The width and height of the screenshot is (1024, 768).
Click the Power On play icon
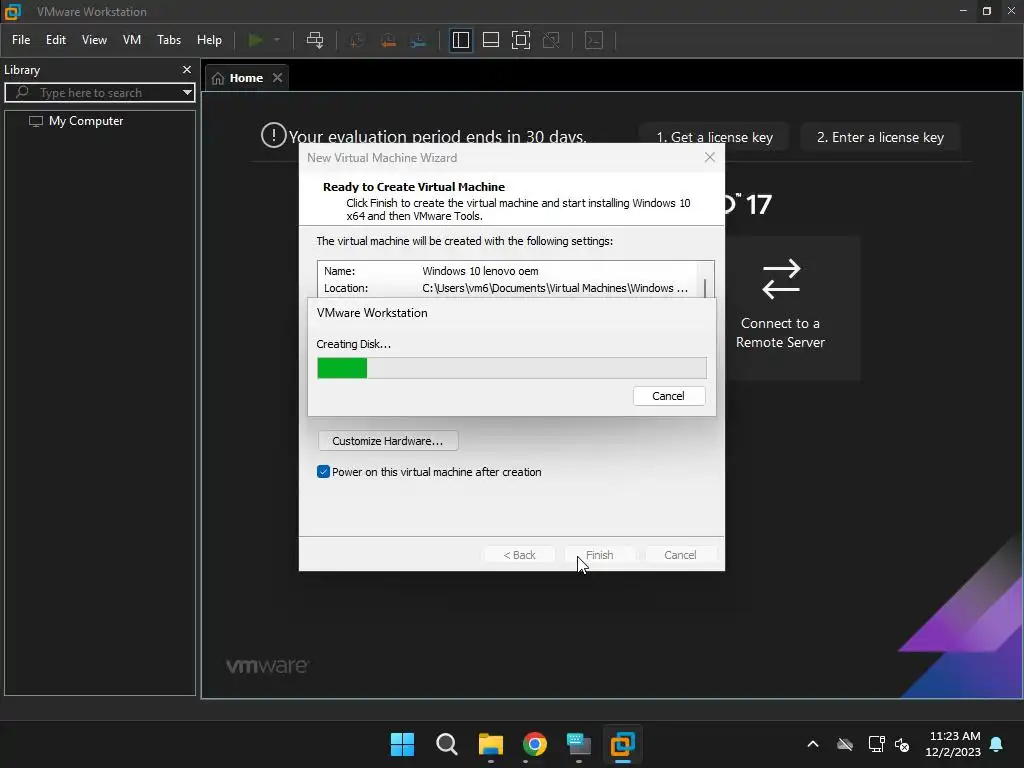click(x=255, y=40)
